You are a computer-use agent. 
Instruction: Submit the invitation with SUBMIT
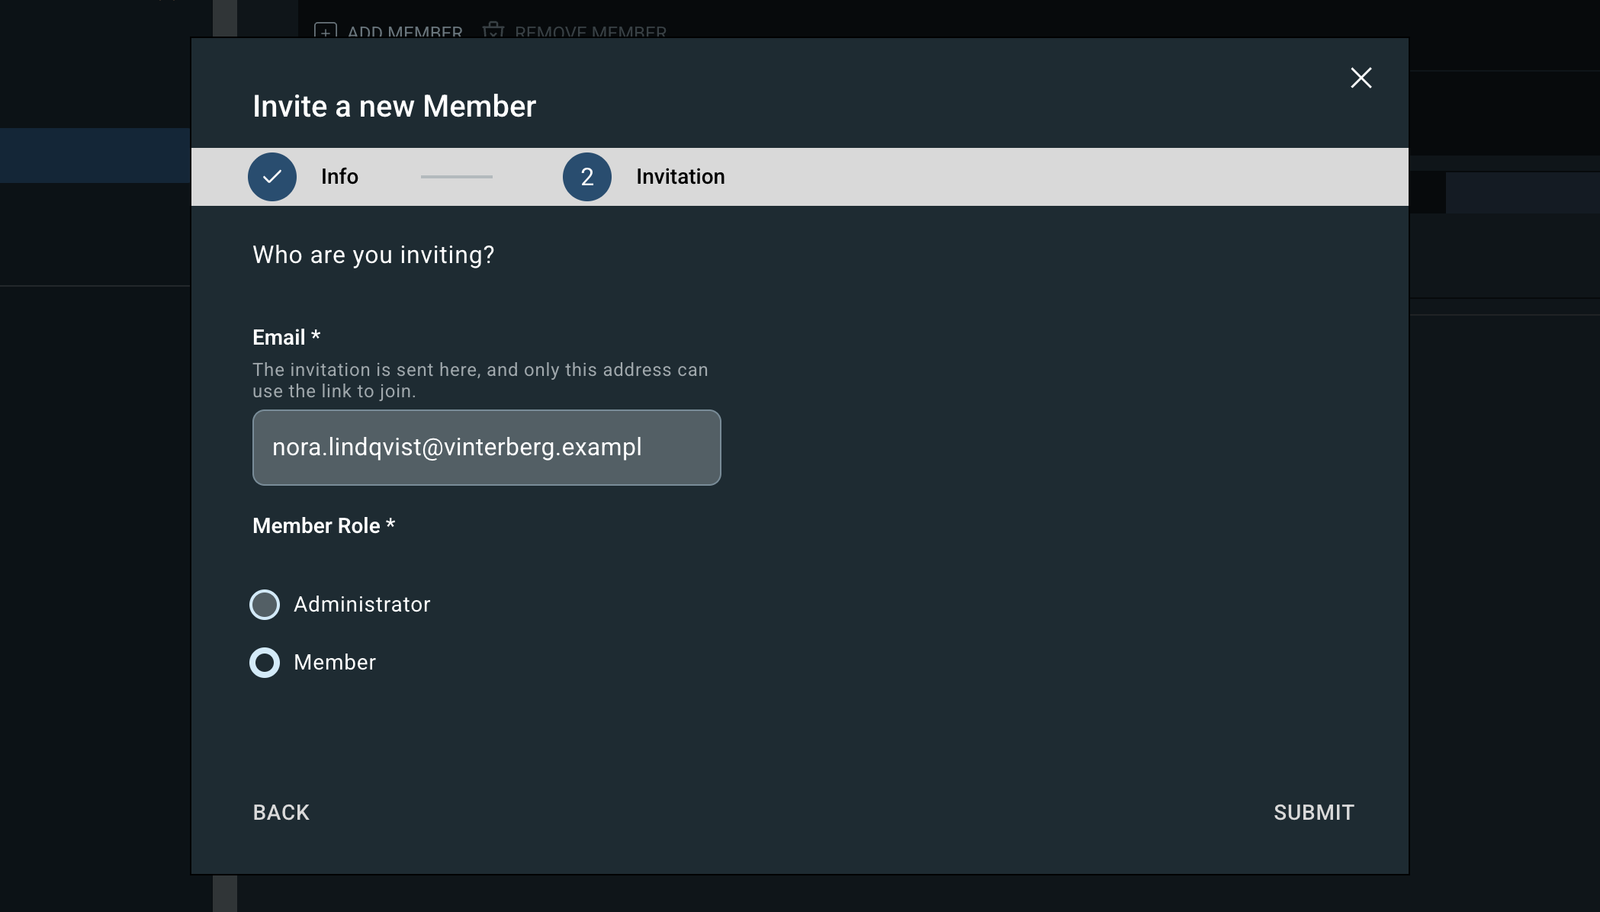(1313, 812)
